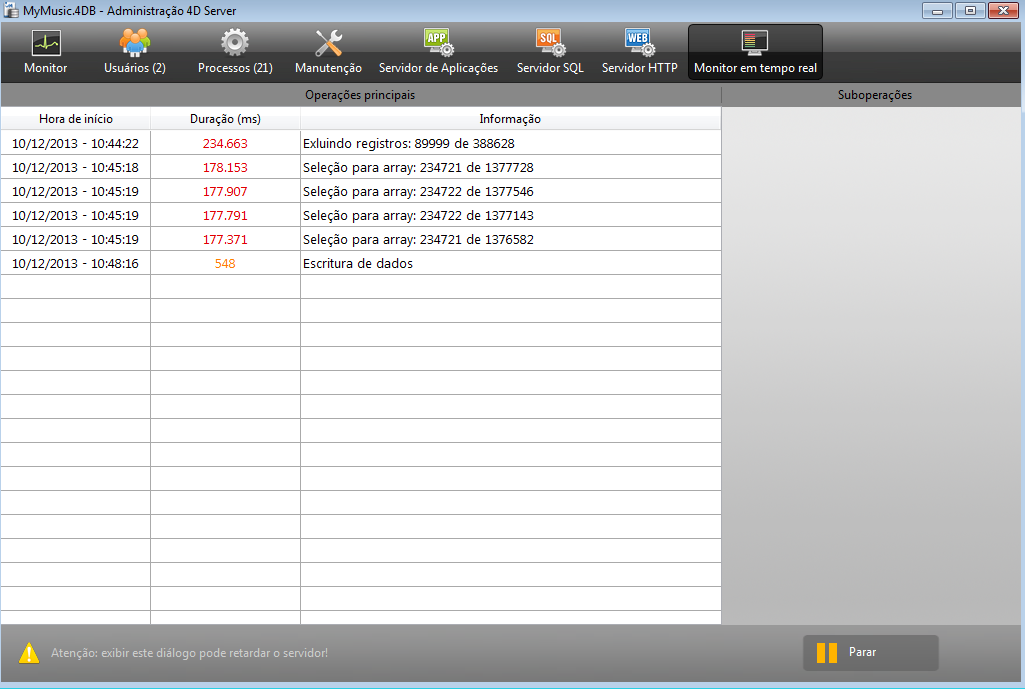Click duration value 177.907
1025x689 pixels.
pyautogui.click(x=225, y=192)
